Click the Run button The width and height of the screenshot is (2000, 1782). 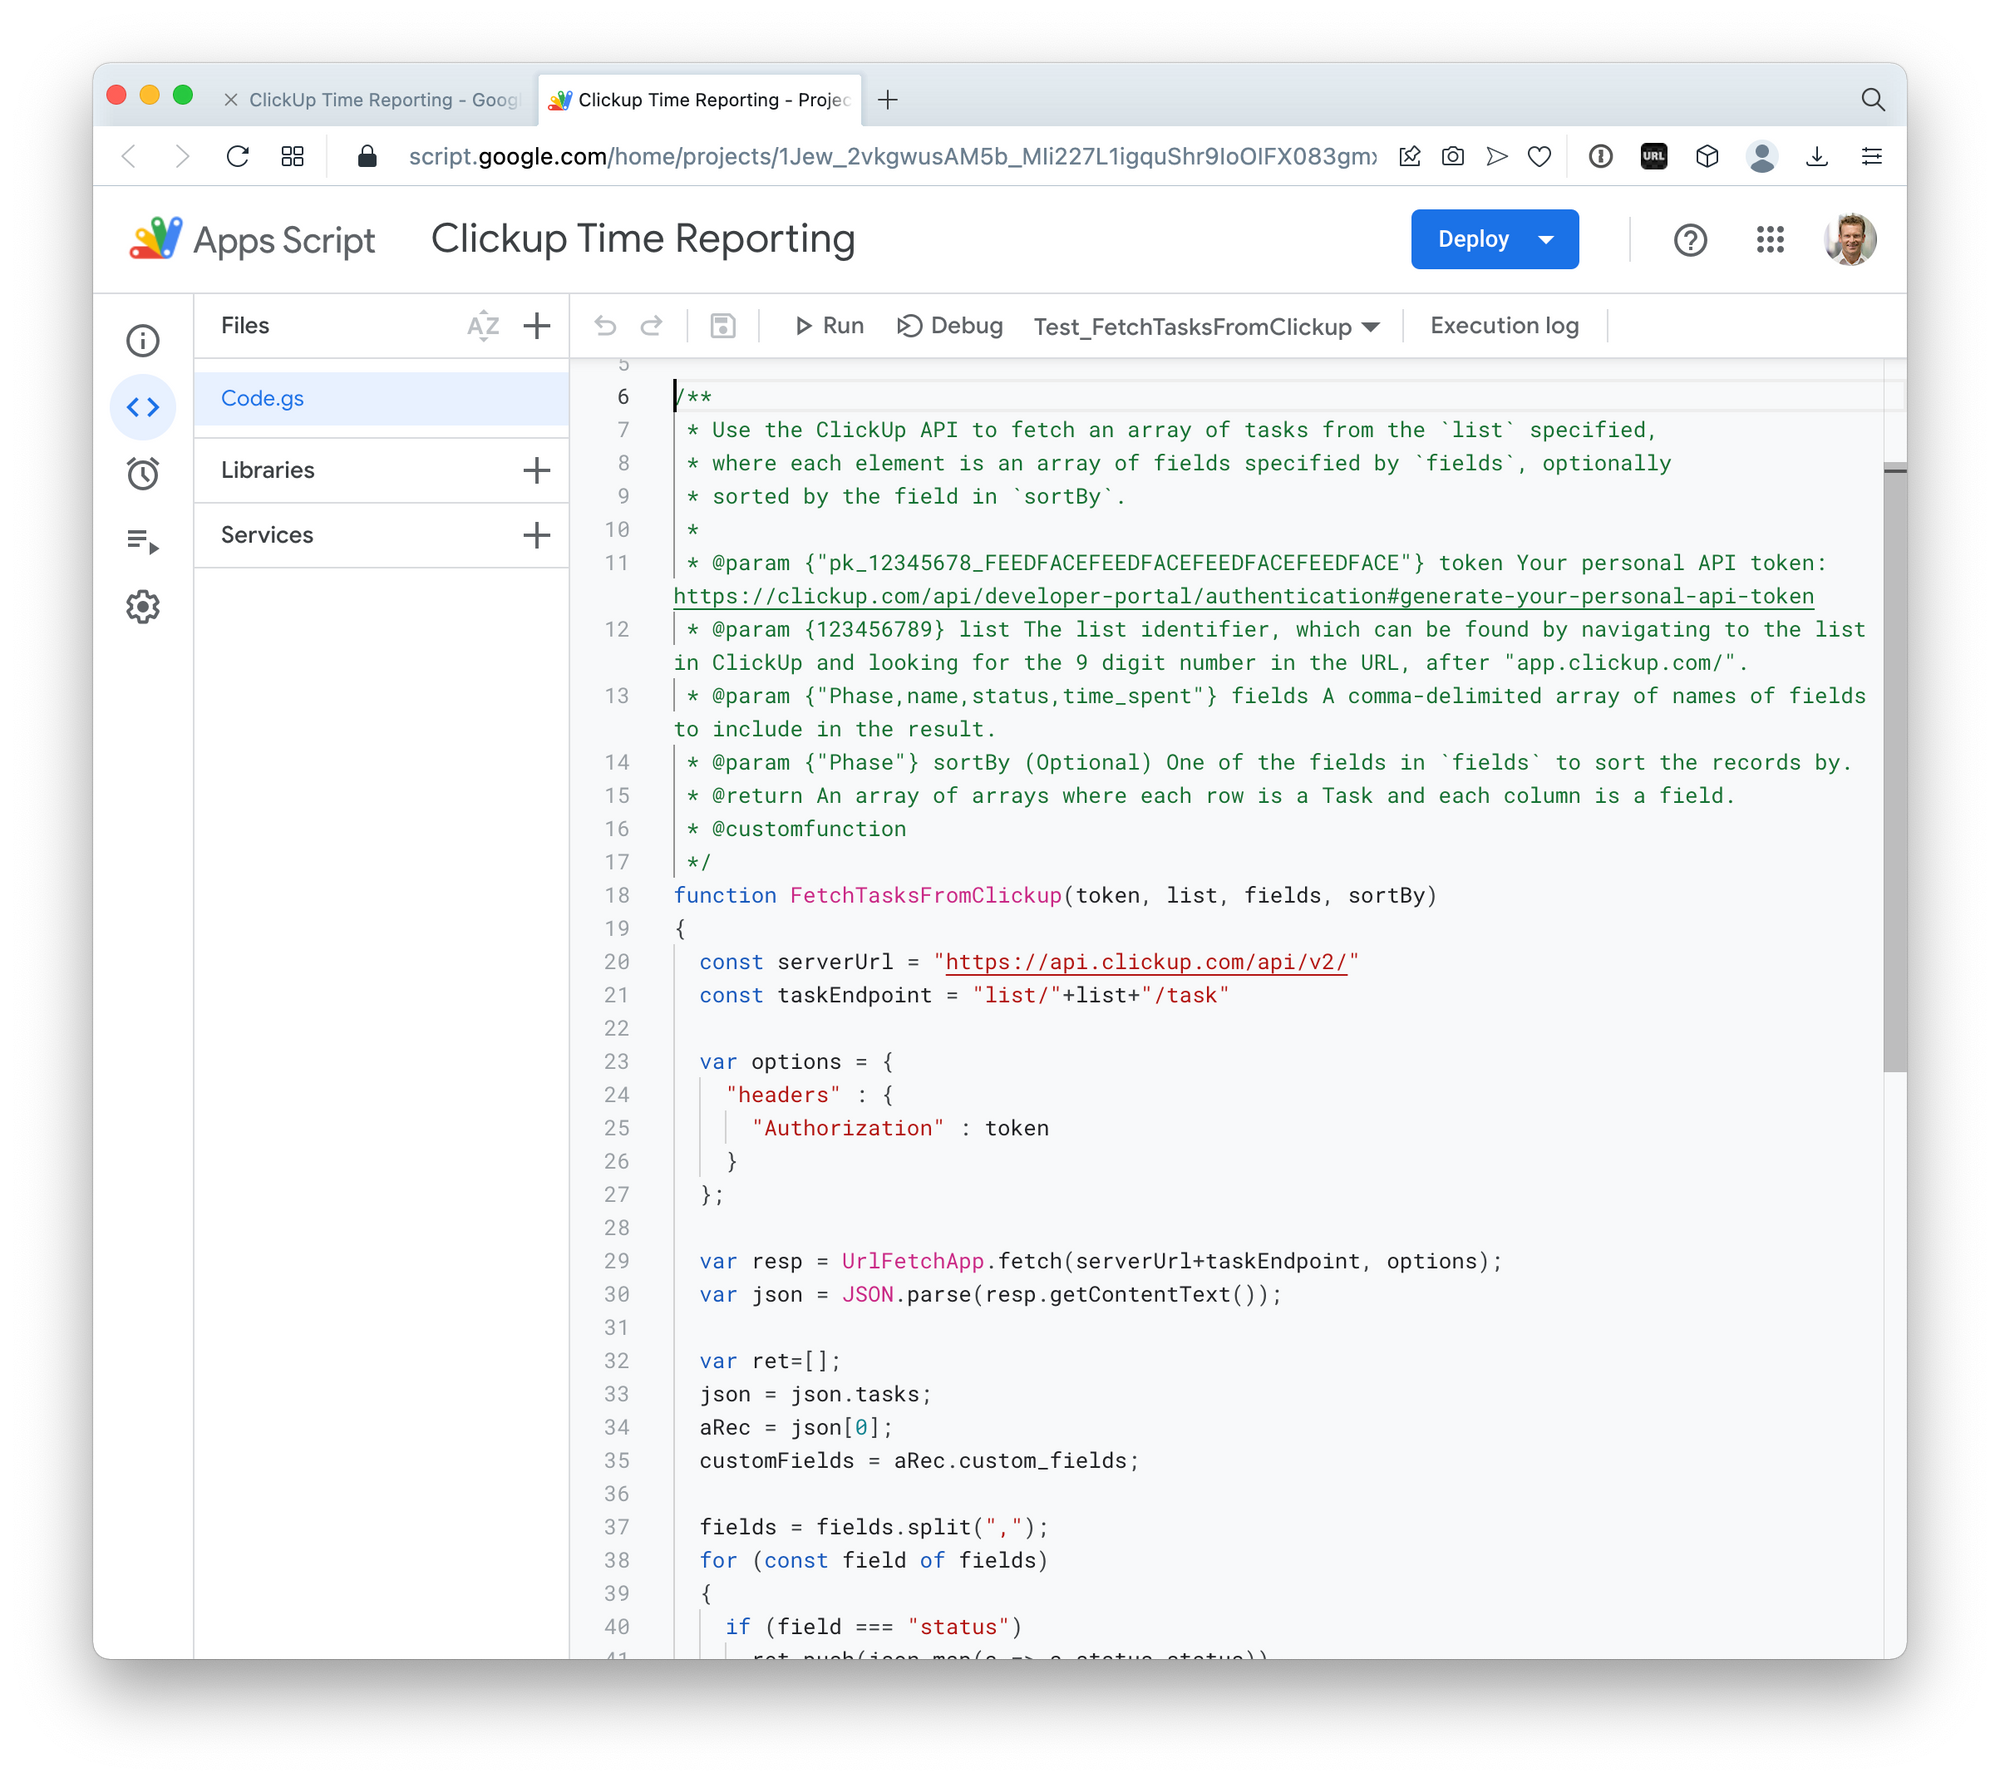830,326
